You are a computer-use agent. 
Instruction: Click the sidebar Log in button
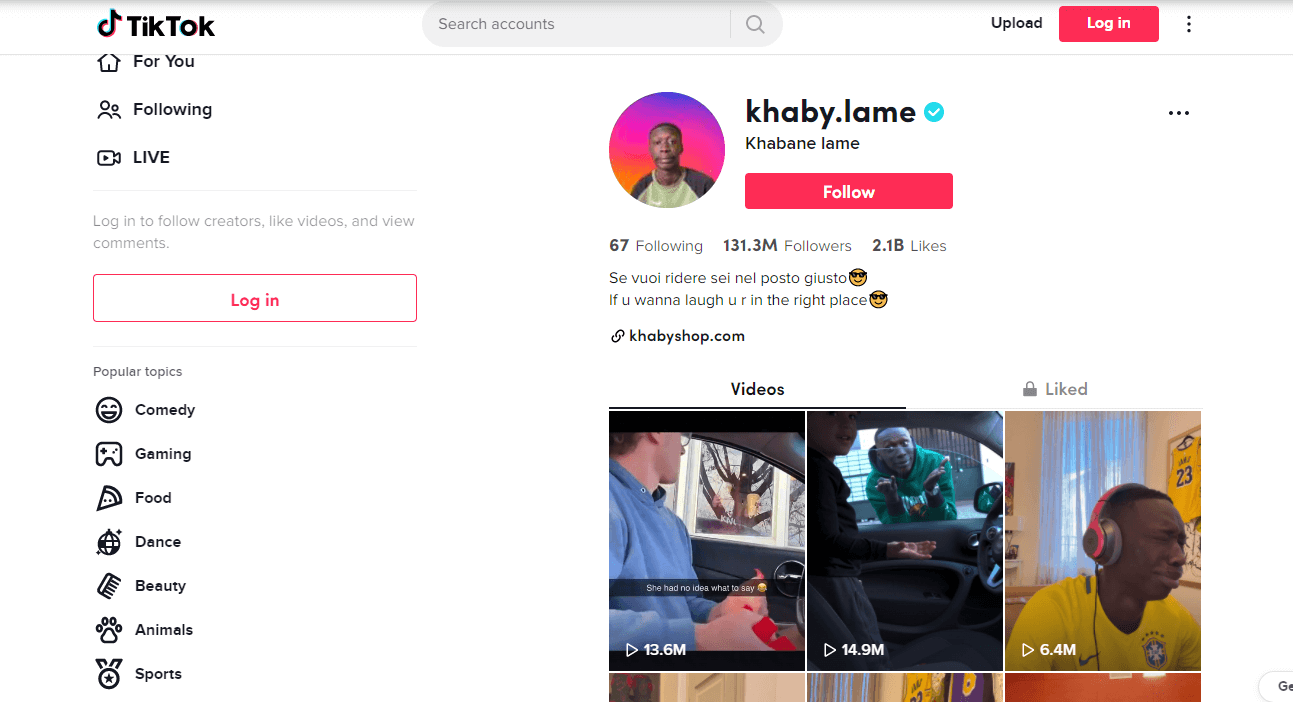(x=255, y=298)
